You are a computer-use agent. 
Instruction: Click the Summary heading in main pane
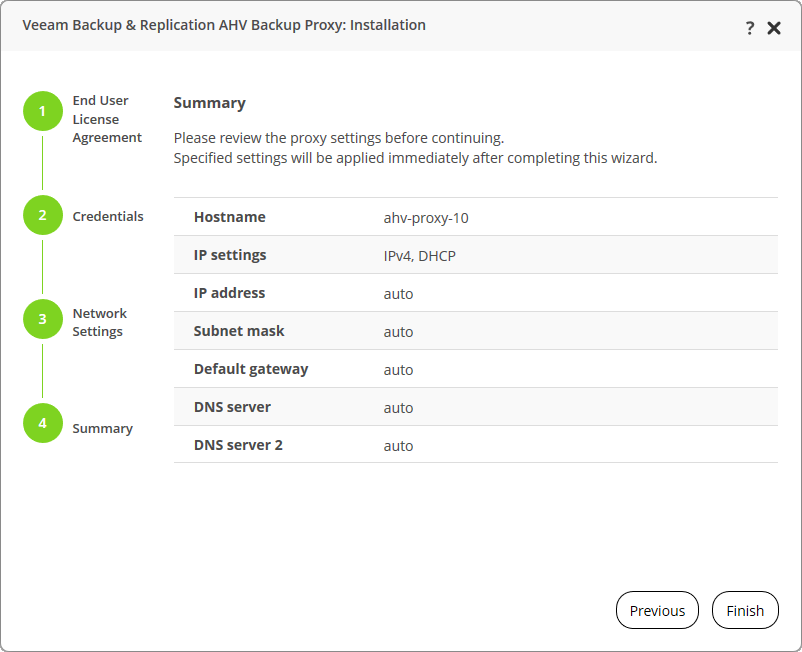[x=210, y=103]
